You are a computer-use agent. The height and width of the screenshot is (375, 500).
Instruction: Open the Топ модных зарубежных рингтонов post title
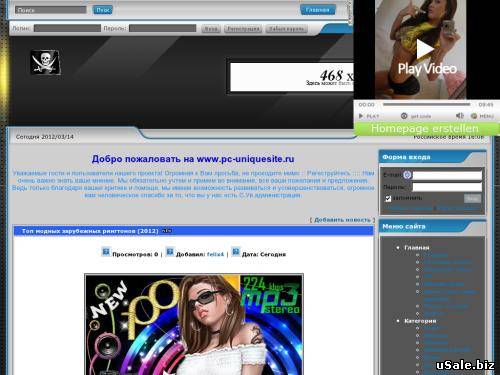tap(90, 231)
